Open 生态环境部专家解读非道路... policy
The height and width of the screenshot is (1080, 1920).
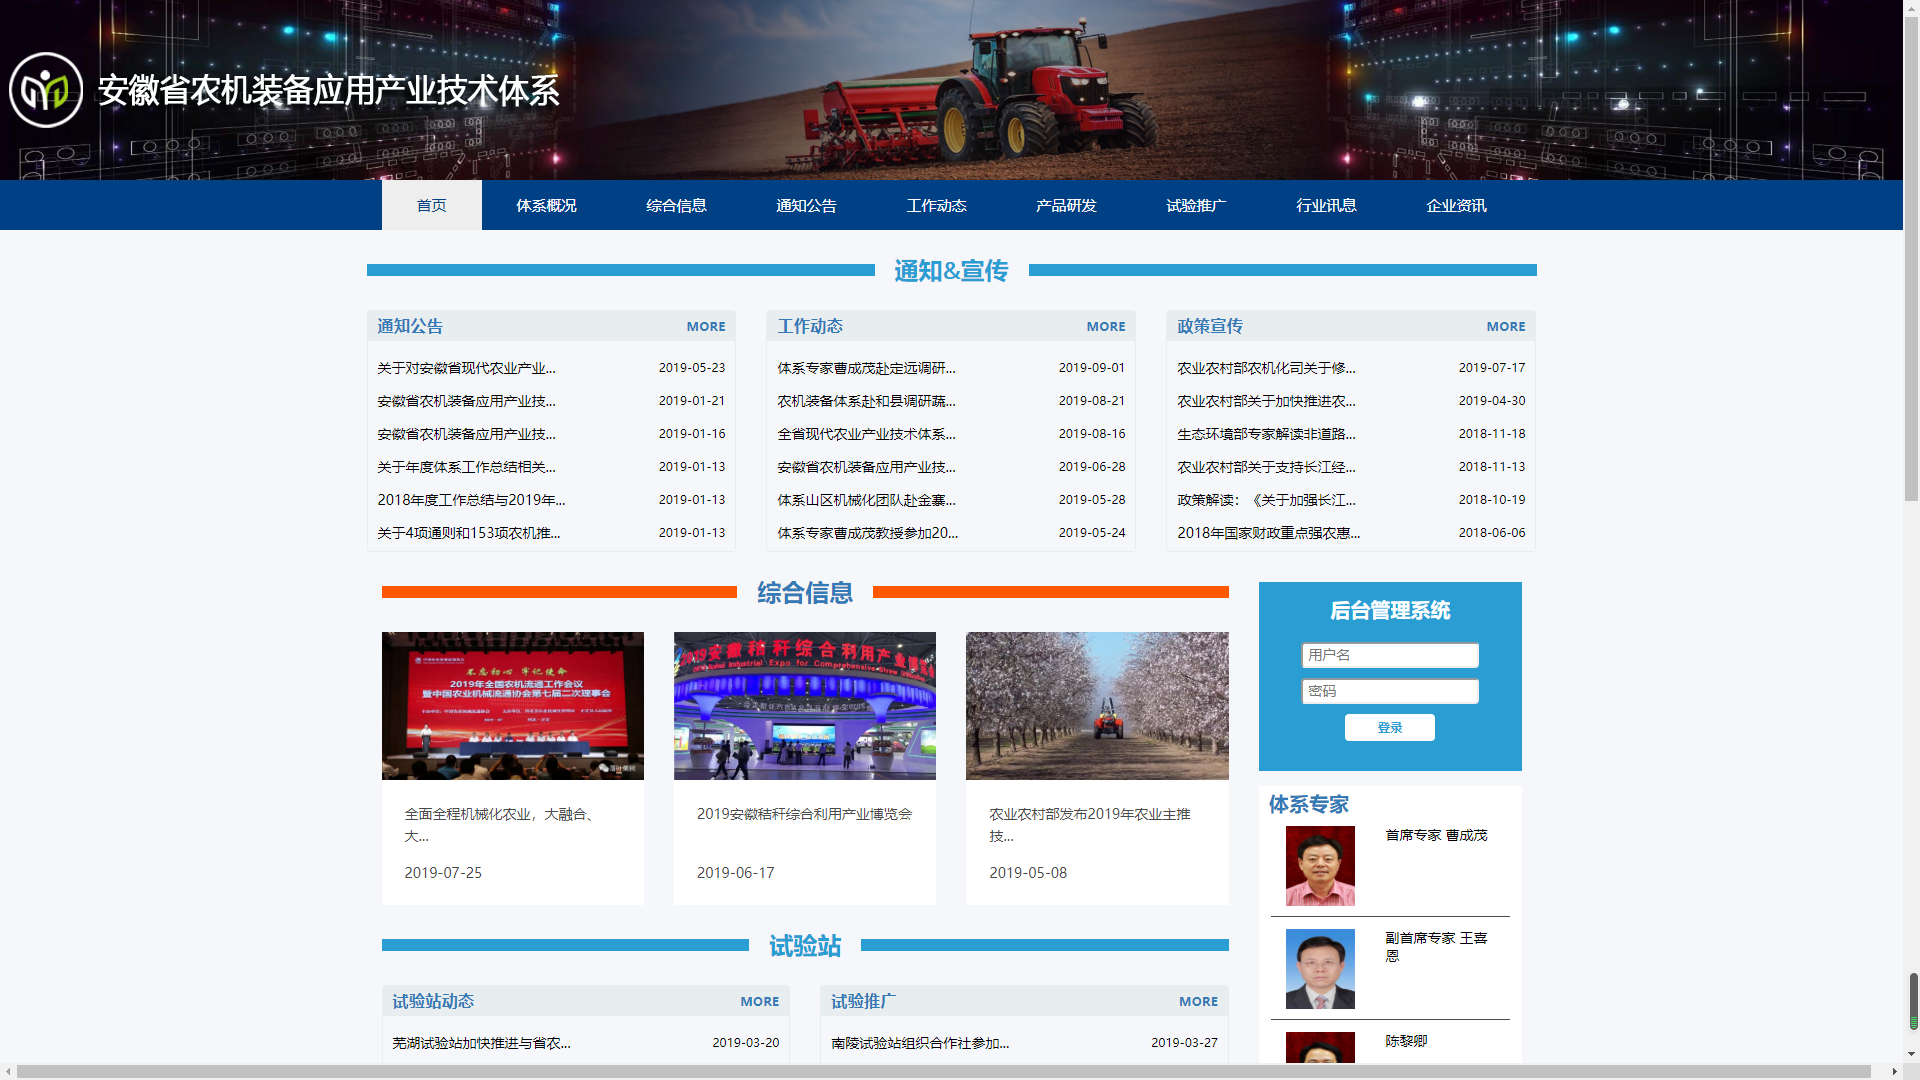pyautogui.click(x=1266, y=434)
